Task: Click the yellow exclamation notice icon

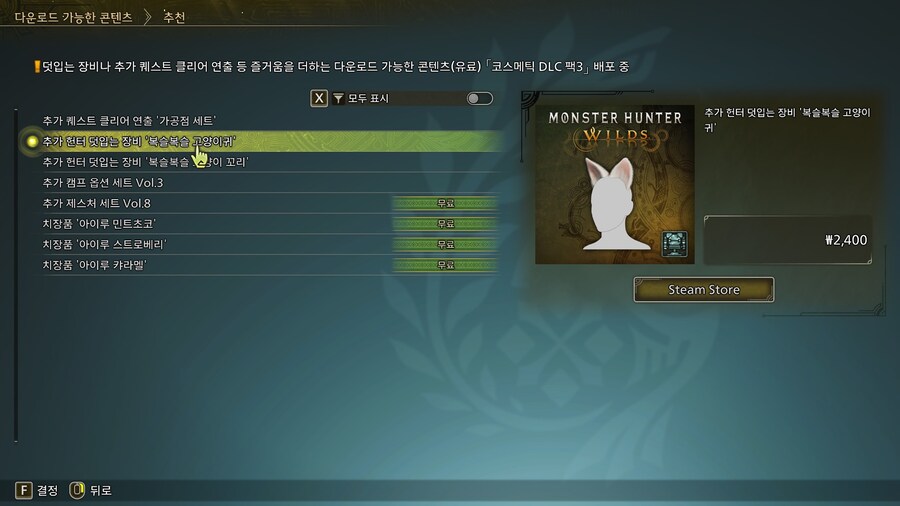Action: coord(37,67)
